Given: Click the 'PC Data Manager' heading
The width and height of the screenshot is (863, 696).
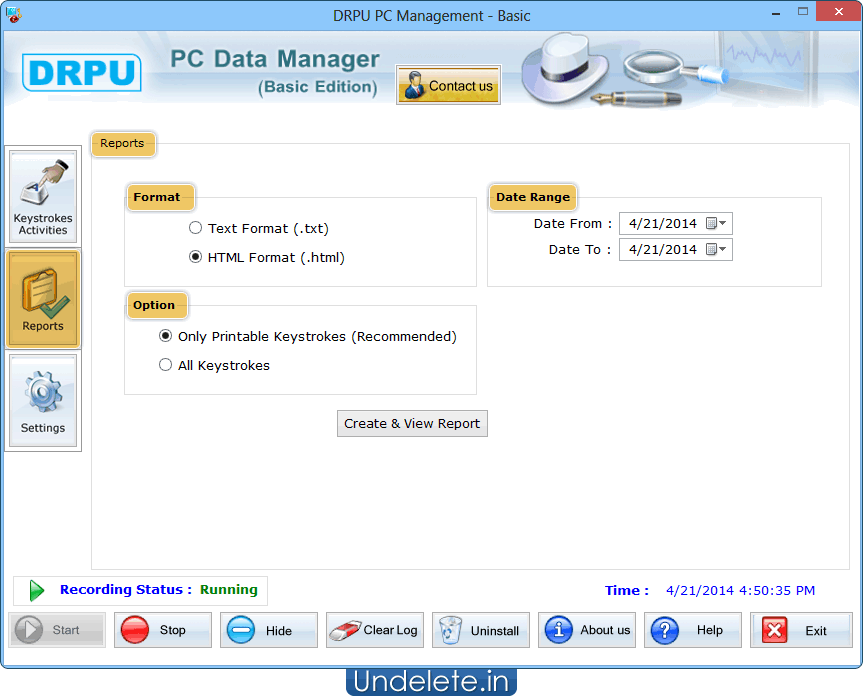Looking at the screenshot, I should point(275,59).
